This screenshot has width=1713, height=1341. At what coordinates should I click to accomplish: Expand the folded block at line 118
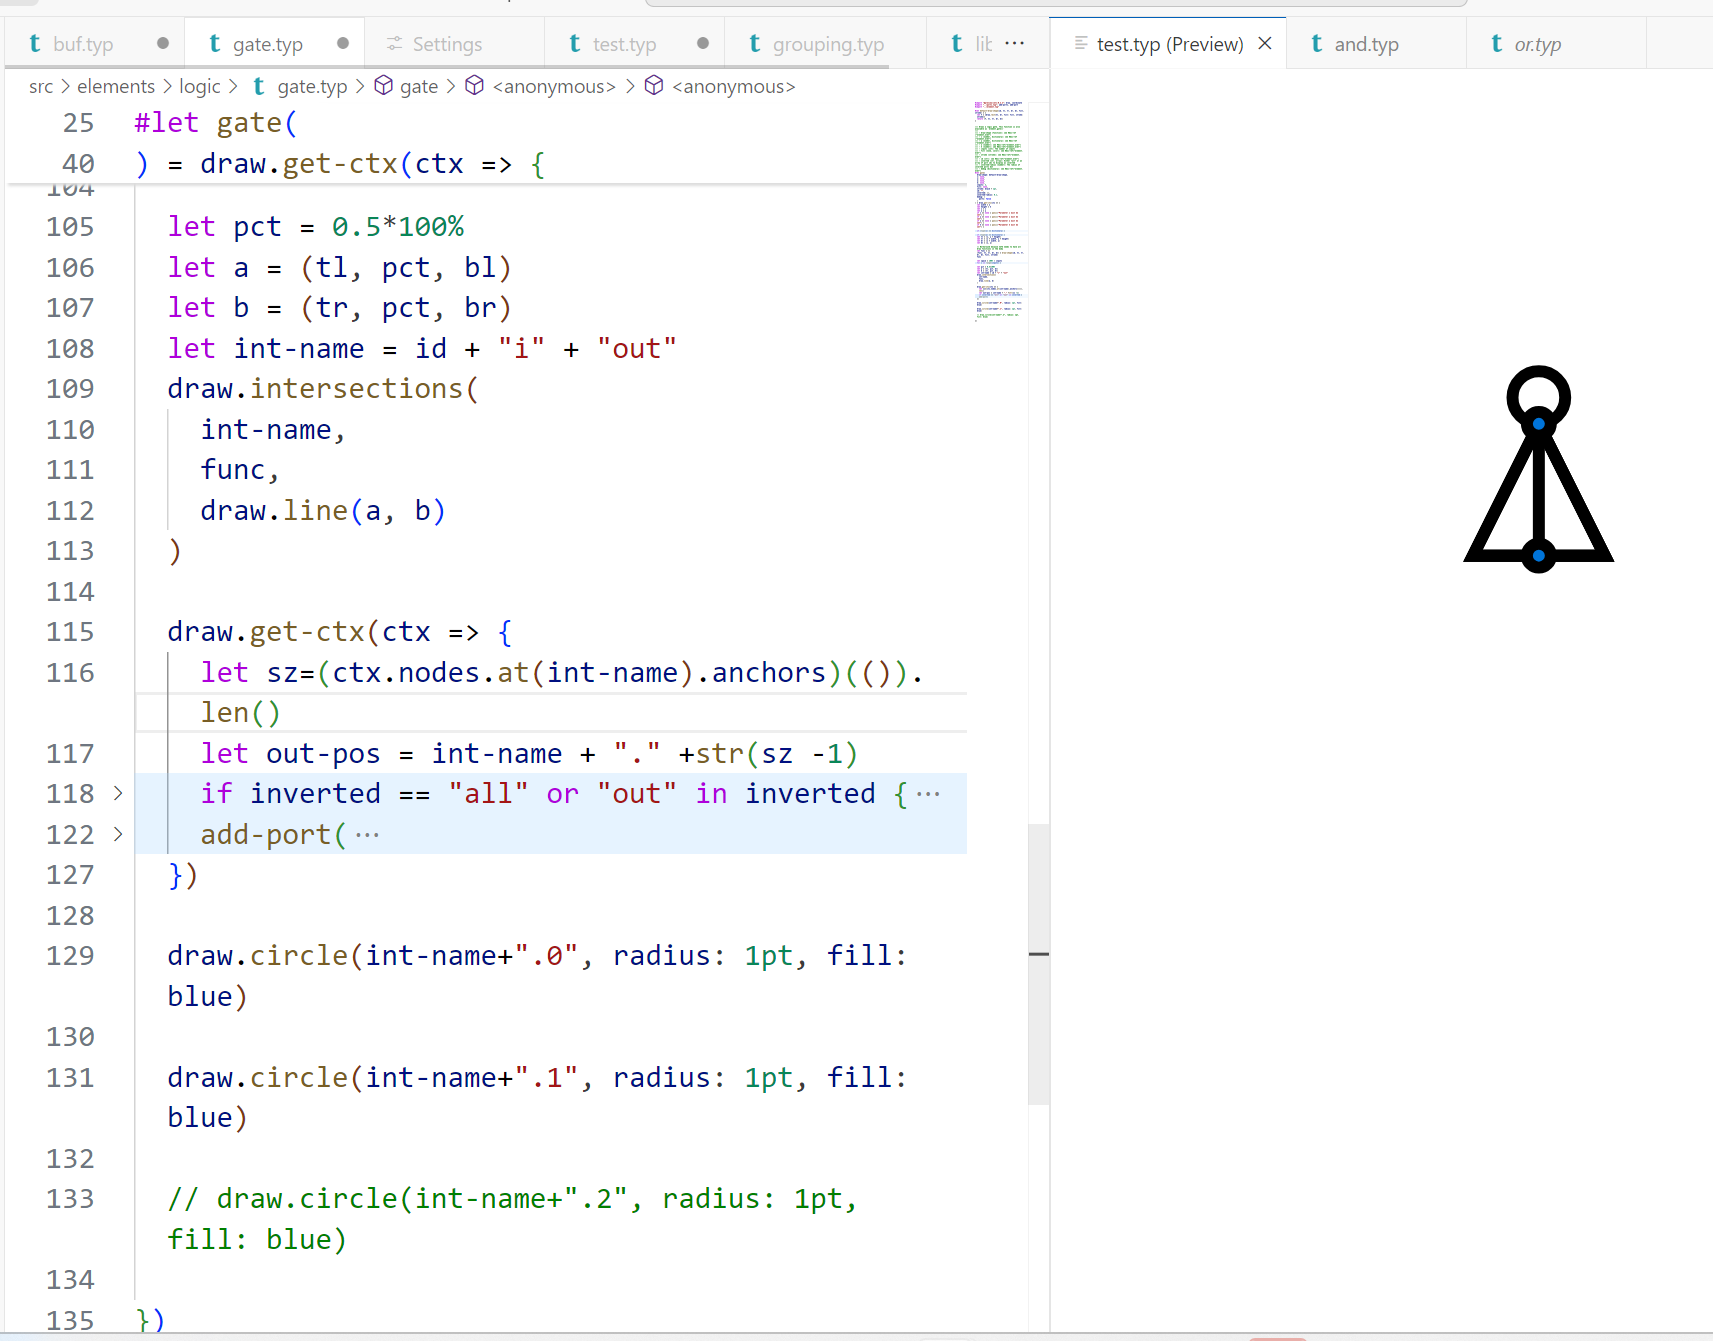tap(118, 794)
